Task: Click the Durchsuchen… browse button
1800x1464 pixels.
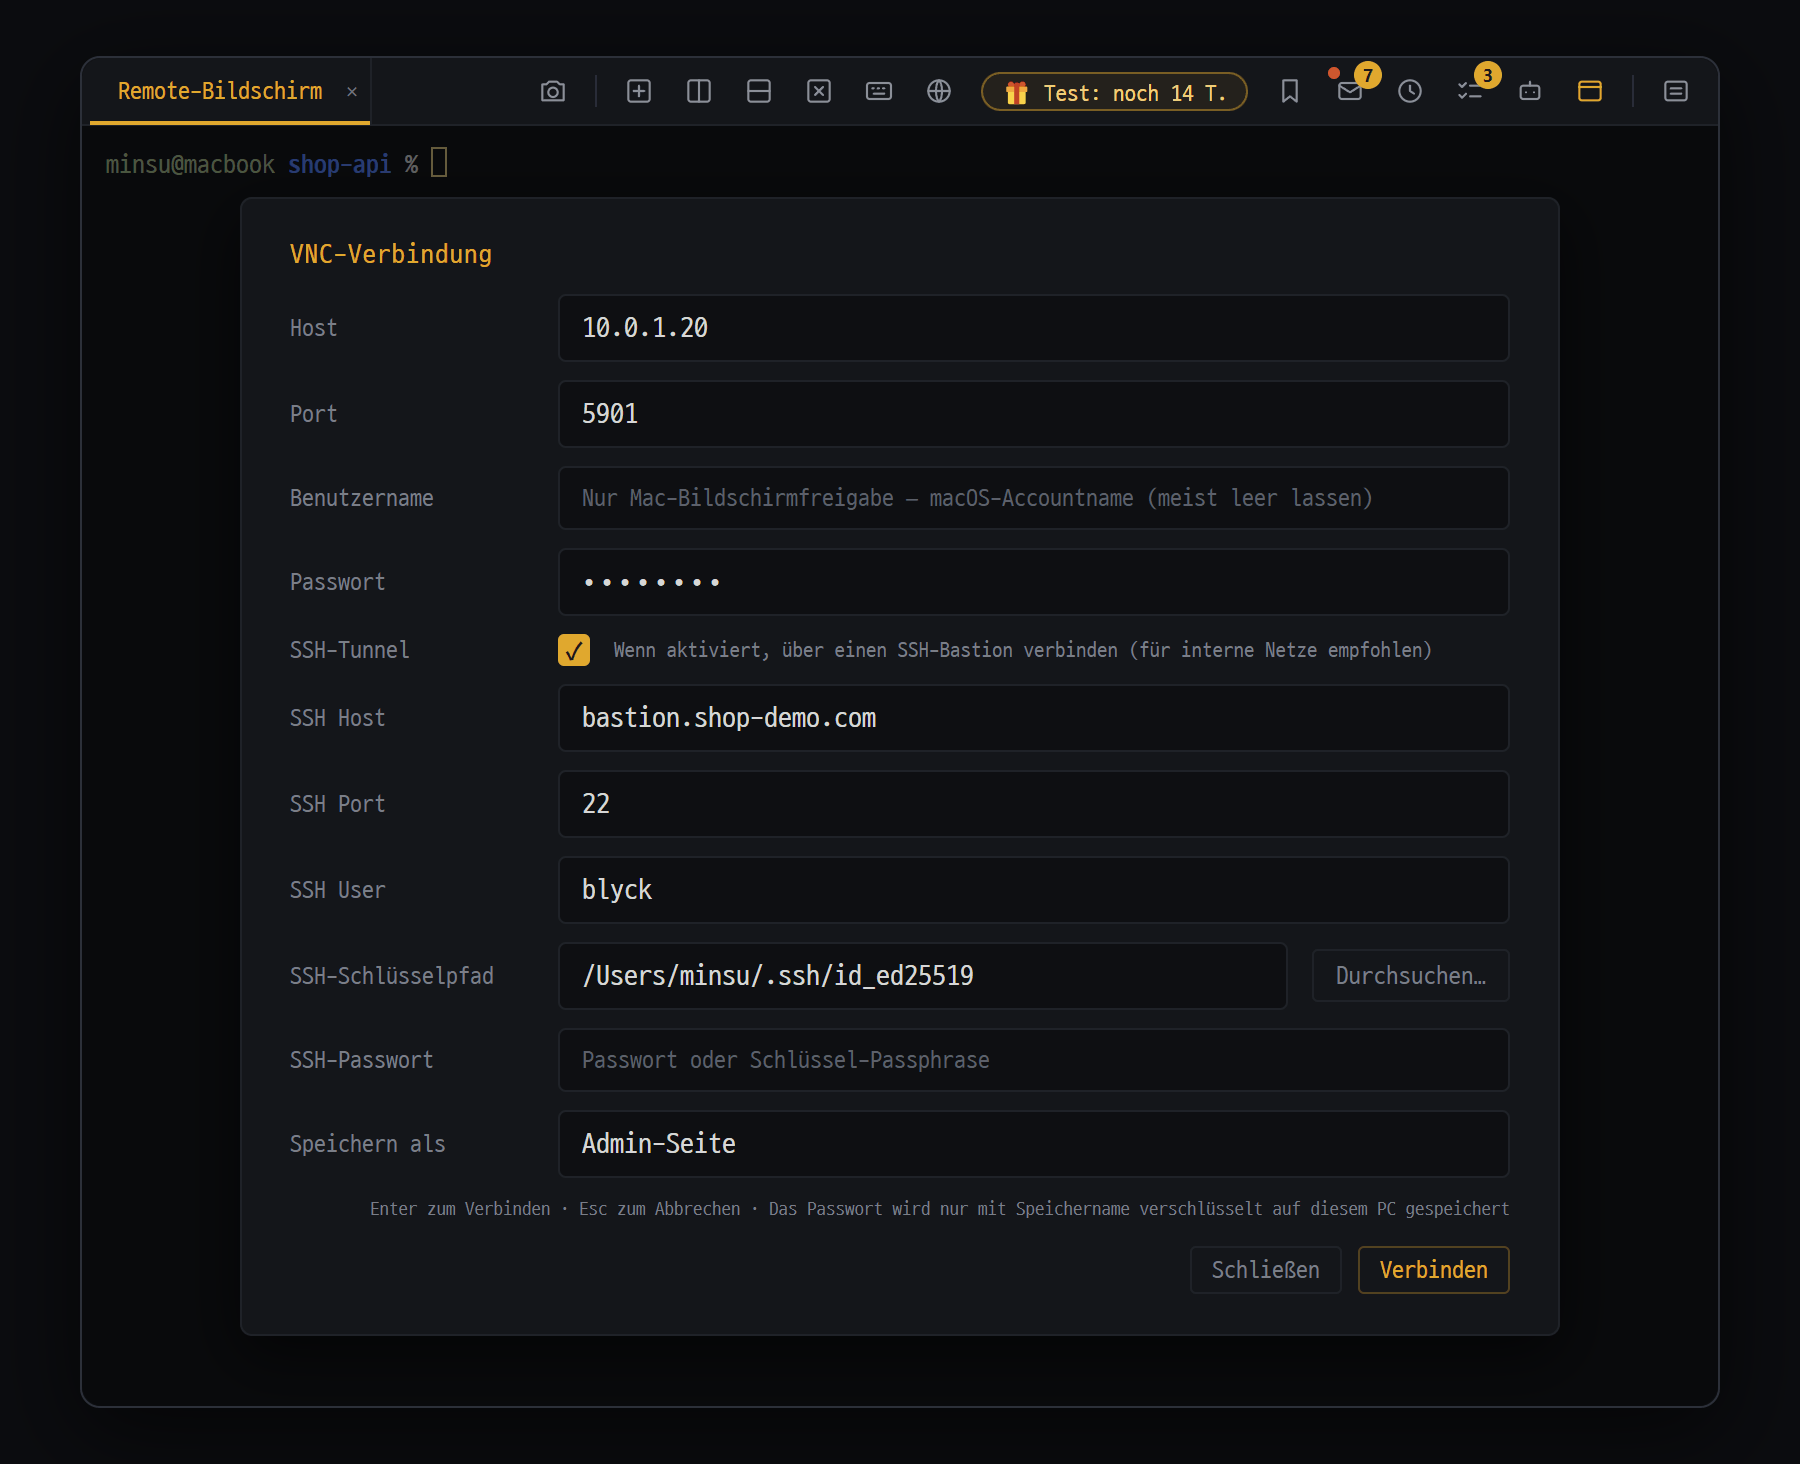Action: tap(1410, 976)
